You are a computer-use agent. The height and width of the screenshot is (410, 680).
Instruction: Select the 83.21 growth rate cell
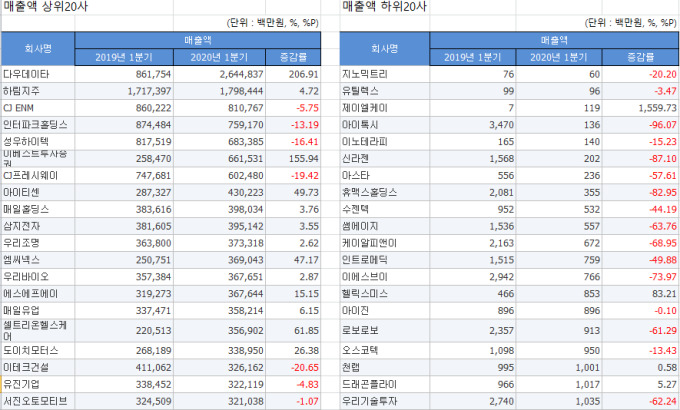tap(641, 294)
